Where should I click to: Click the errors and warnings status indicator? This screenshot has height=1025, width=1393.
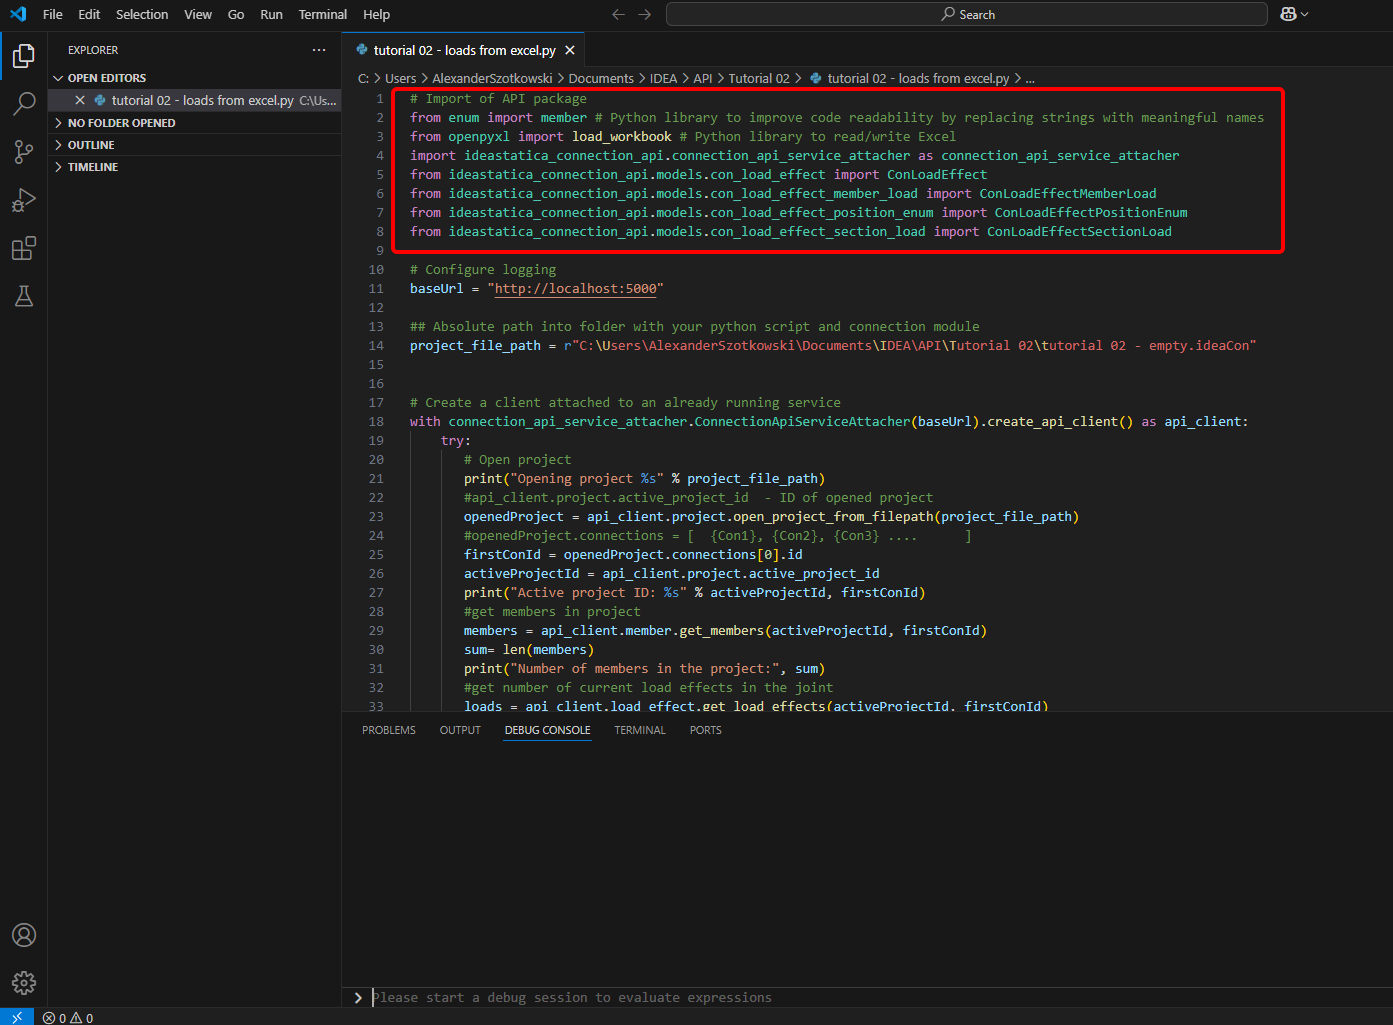pyautogui.click(x=68, y=1016)
